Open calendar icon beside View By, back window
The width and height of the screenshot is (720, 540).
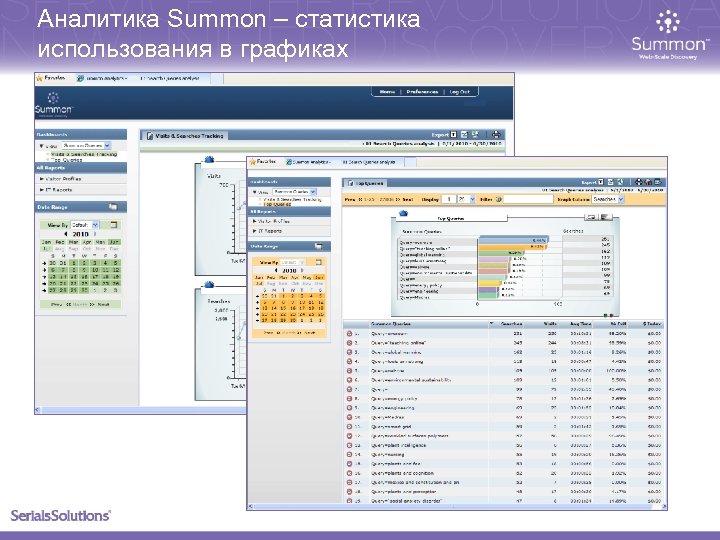click(x=113, y=225)
